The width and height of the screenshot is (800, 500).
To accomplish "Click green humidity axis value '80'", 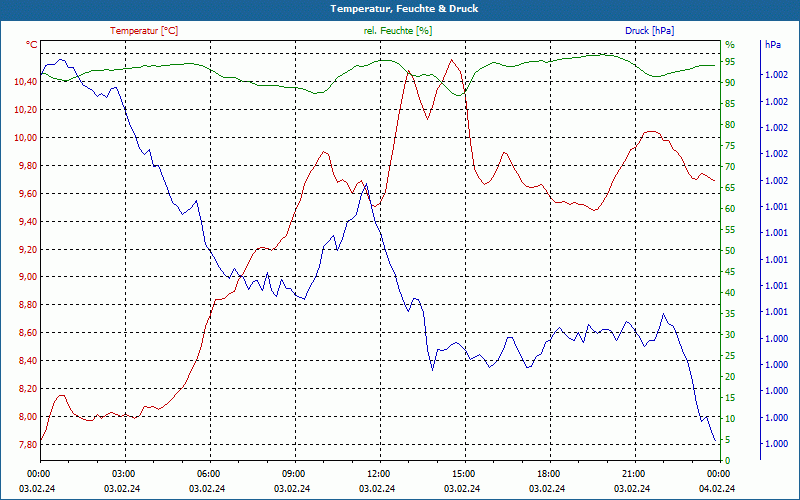I will coord(730,125).
